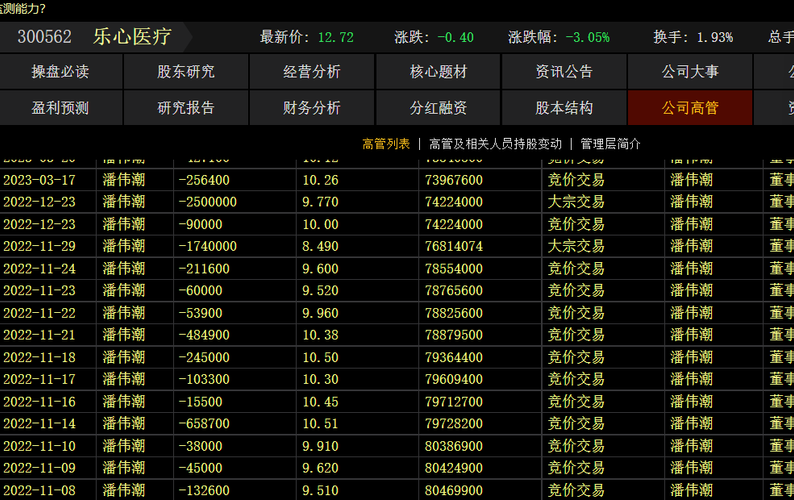Click latest price value 12.72

[x=336, y=37]
